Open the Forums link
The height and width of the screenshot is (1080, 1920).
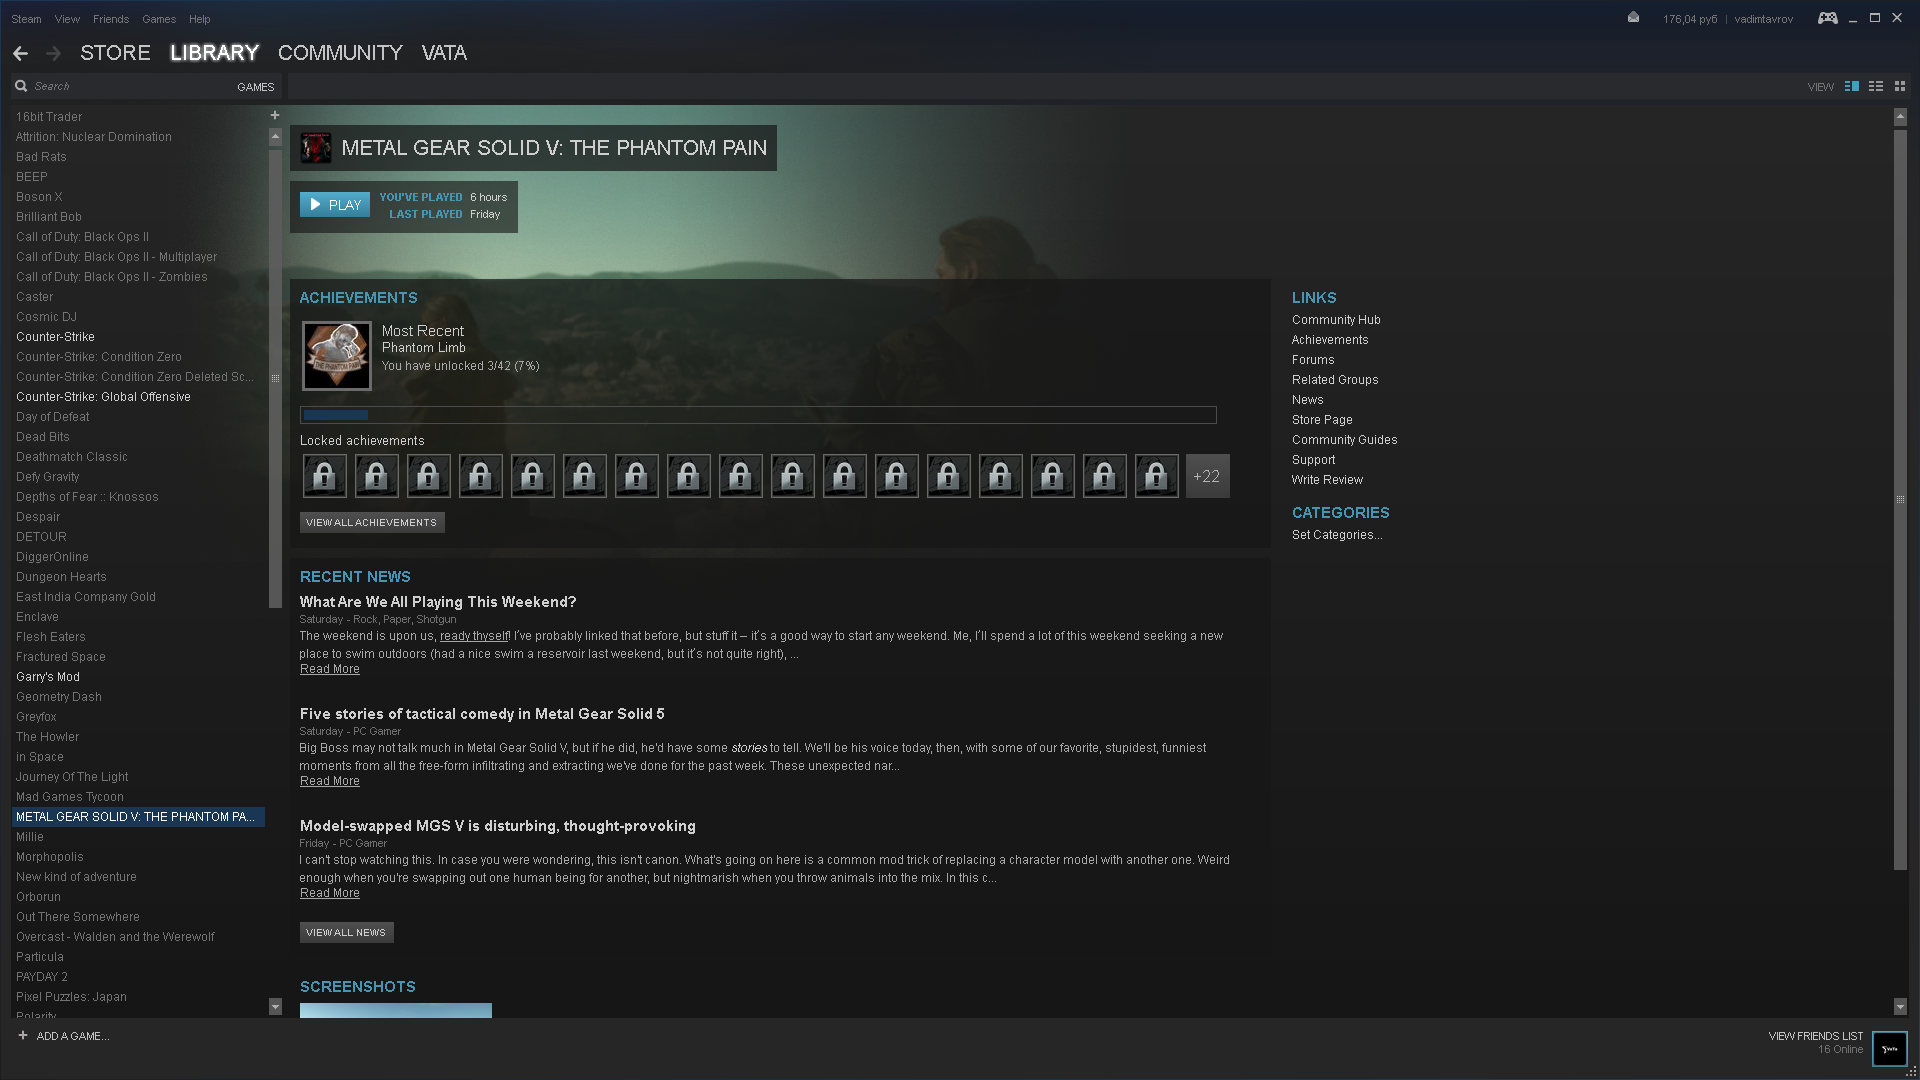(x=1313, y=360)
